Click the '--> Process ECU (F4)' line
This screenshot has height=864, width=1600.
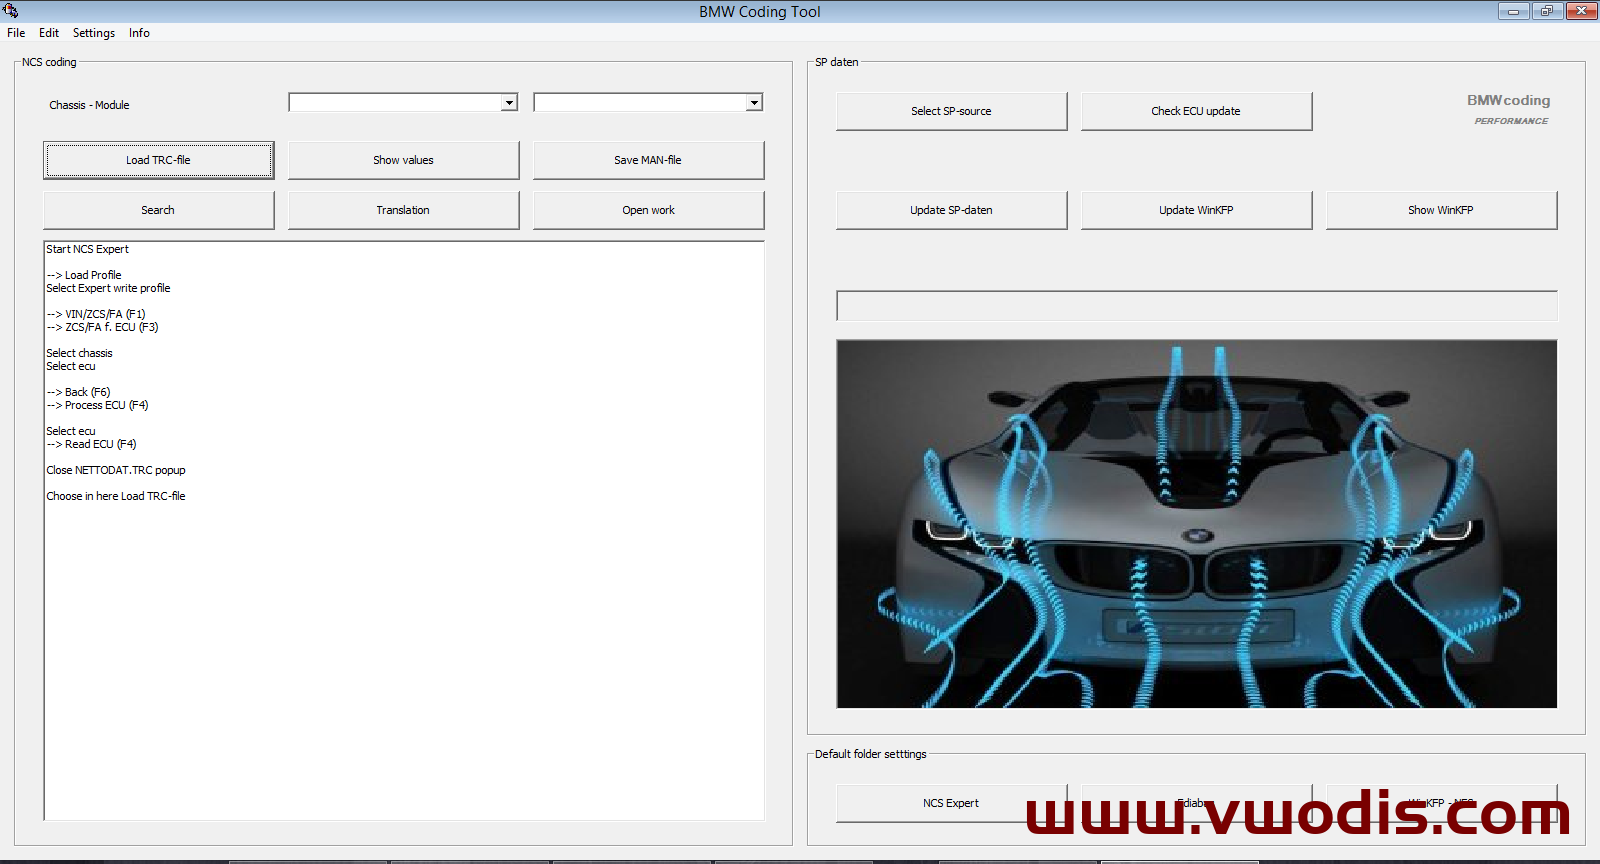click(x=97, y=405)
